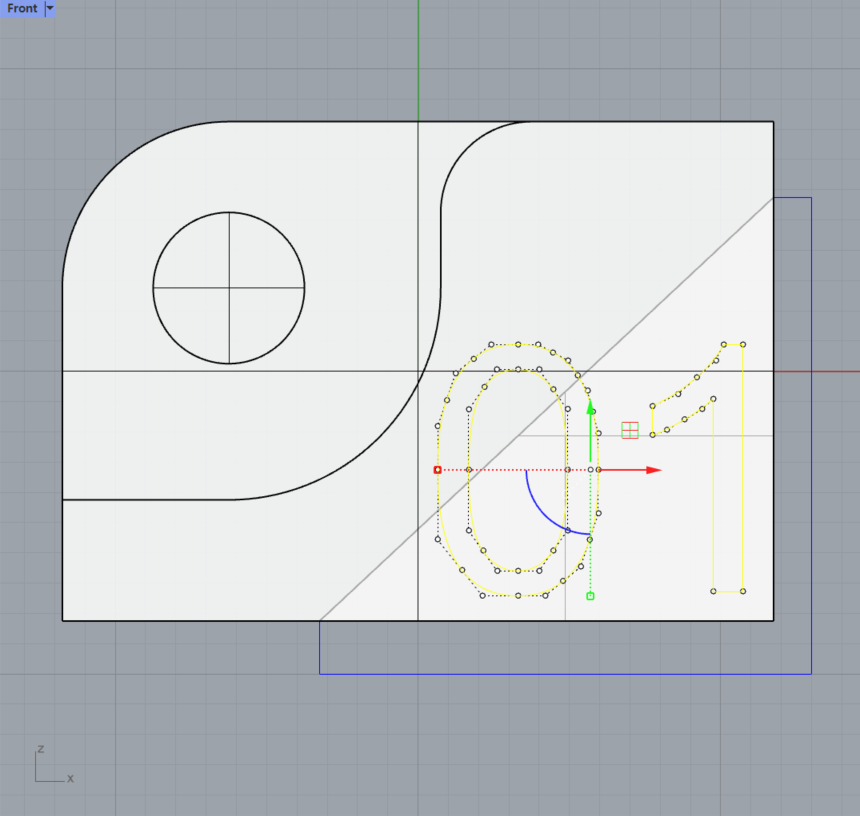This screenshot has width=860, height=816.
Task: Select the gumball red square scale handle
Action: pyautogui.click(x=438, y=470)
